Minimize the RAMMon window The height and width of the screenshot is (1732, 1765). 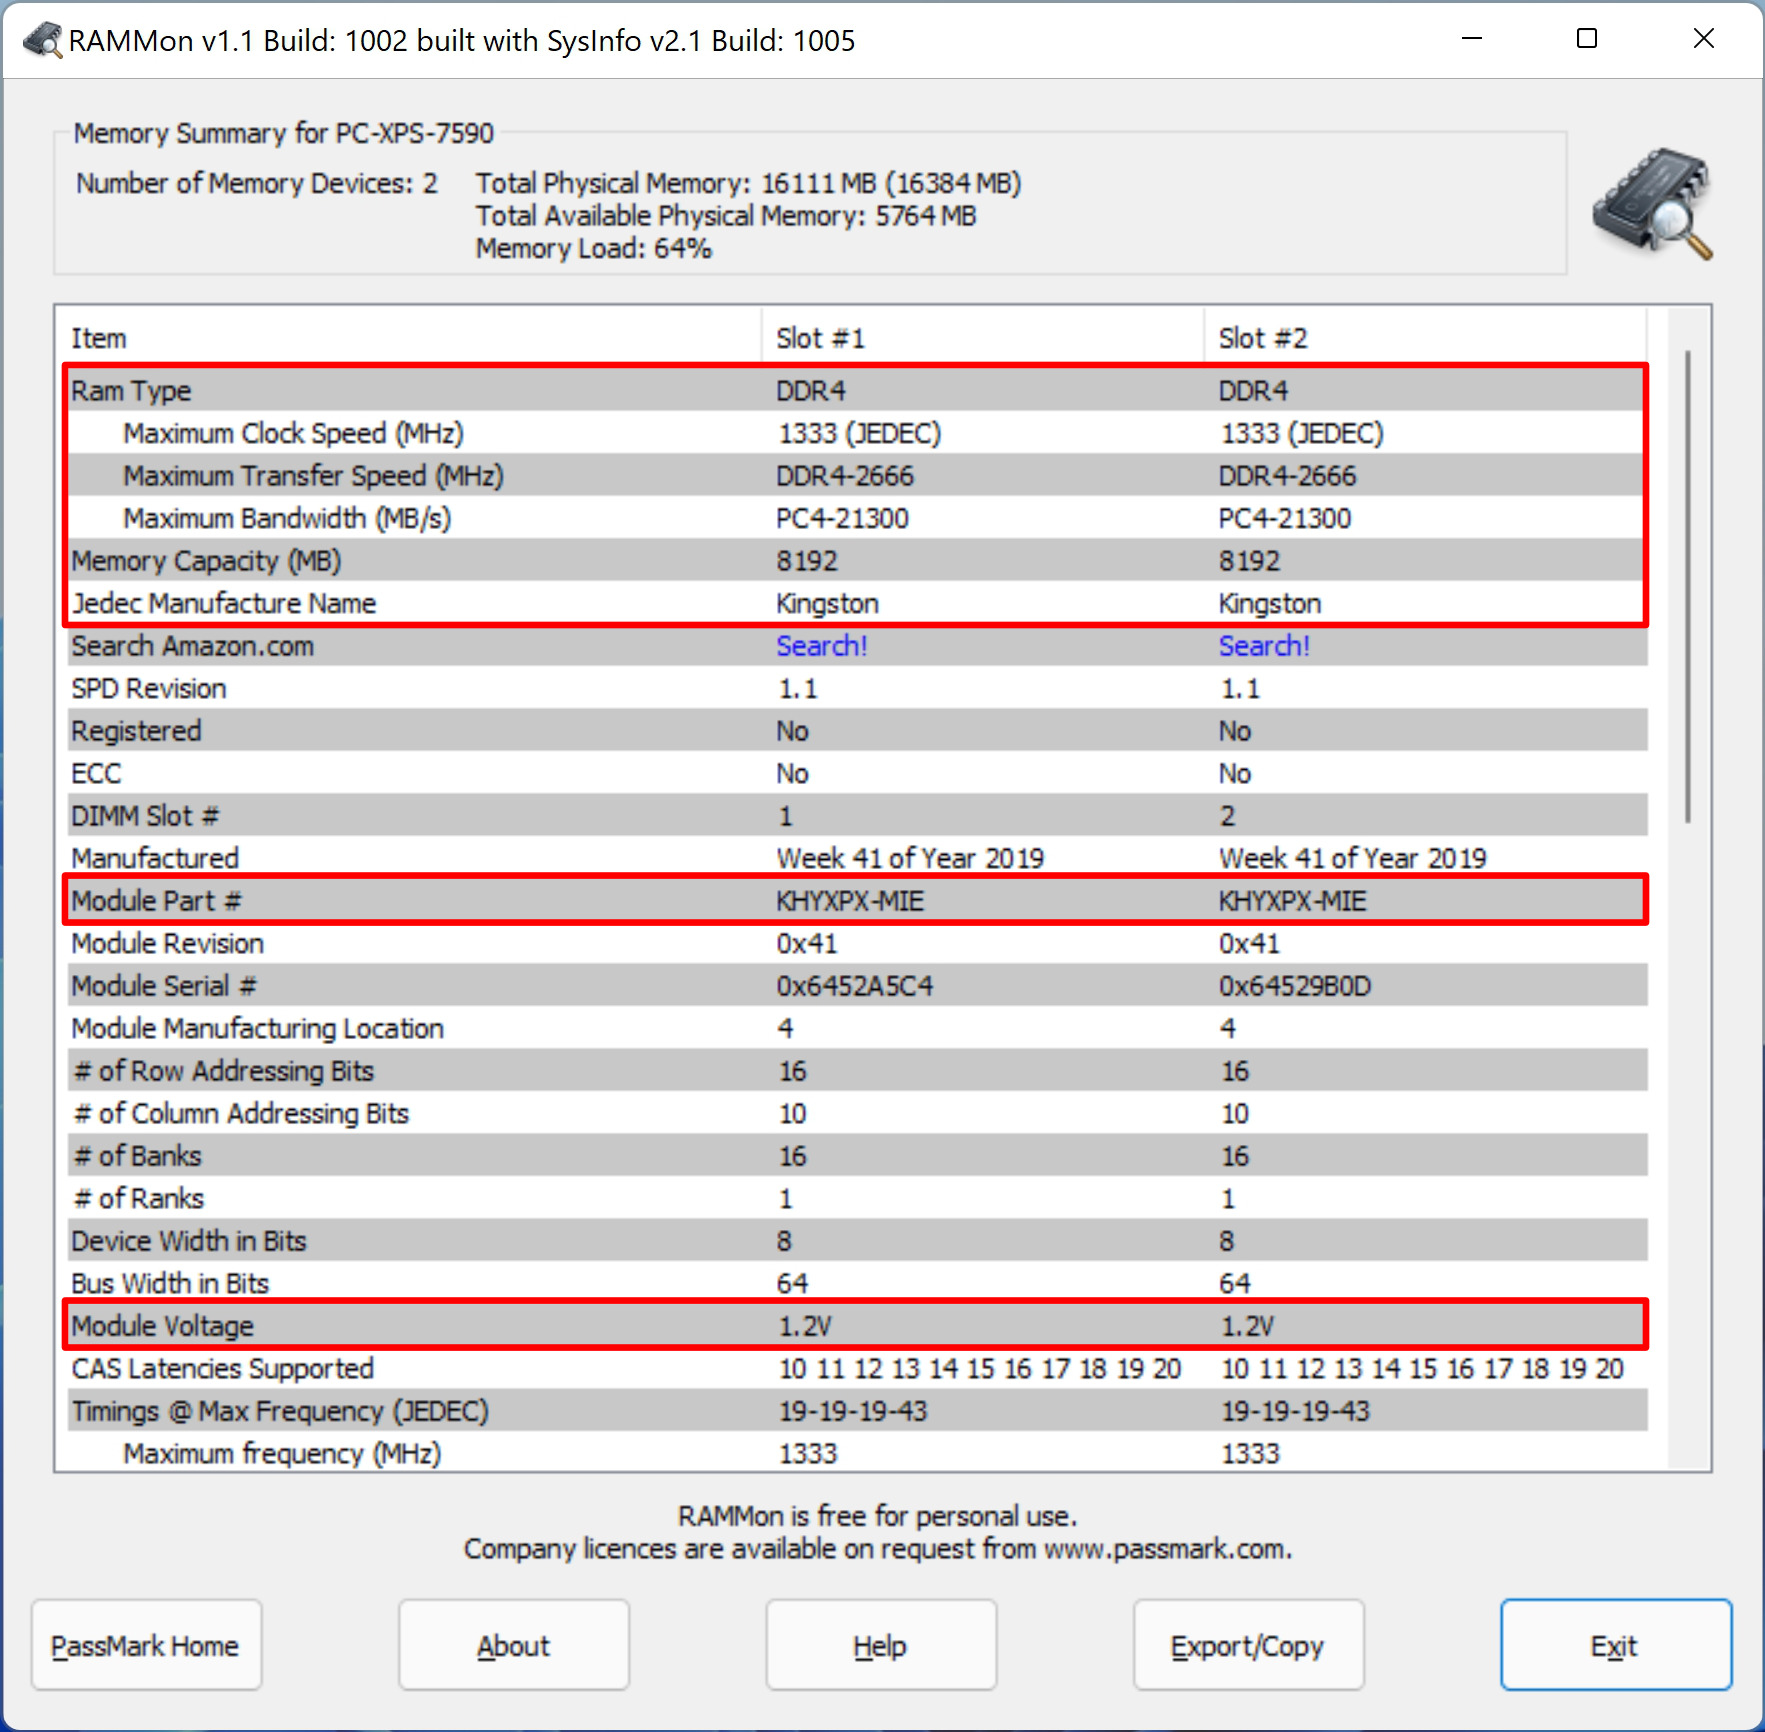pos(1472,39)
